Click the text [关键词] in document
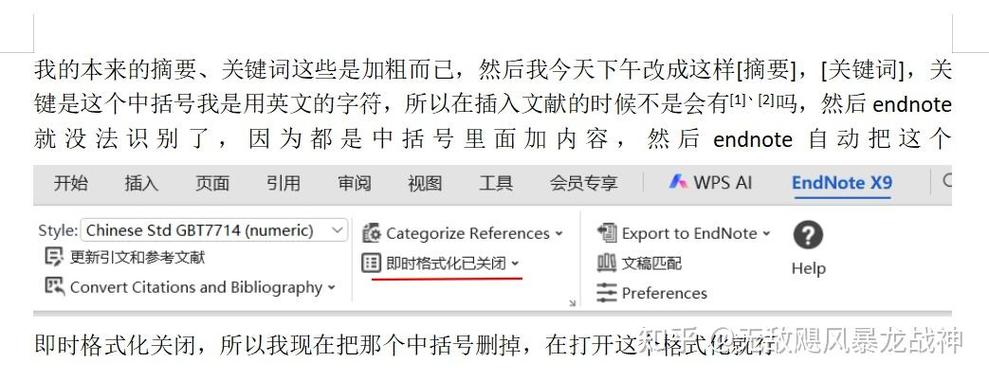 [x=862, y=70]
